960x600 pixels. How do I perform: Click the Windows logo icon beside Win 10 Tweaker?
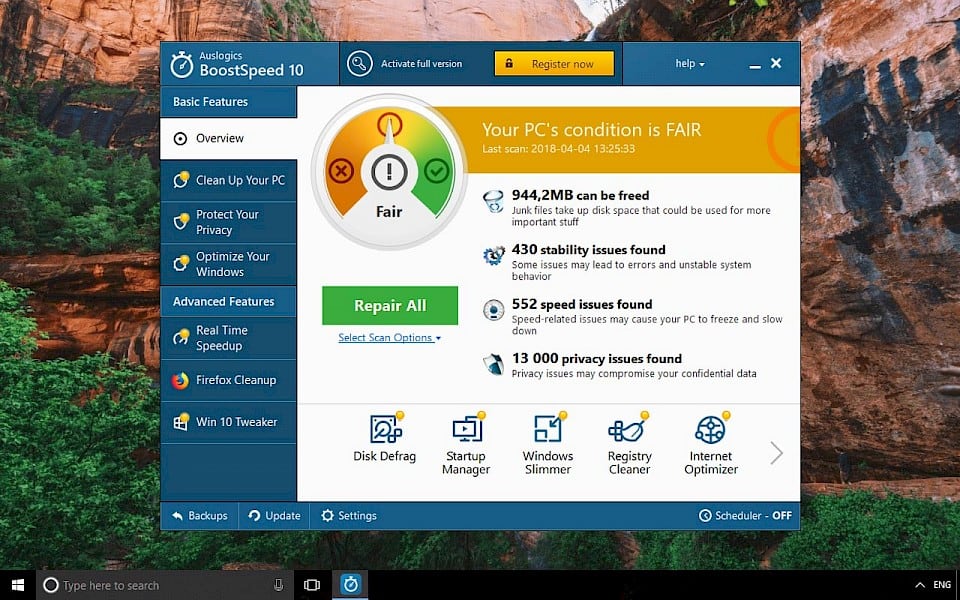click(x=181, y=422)
